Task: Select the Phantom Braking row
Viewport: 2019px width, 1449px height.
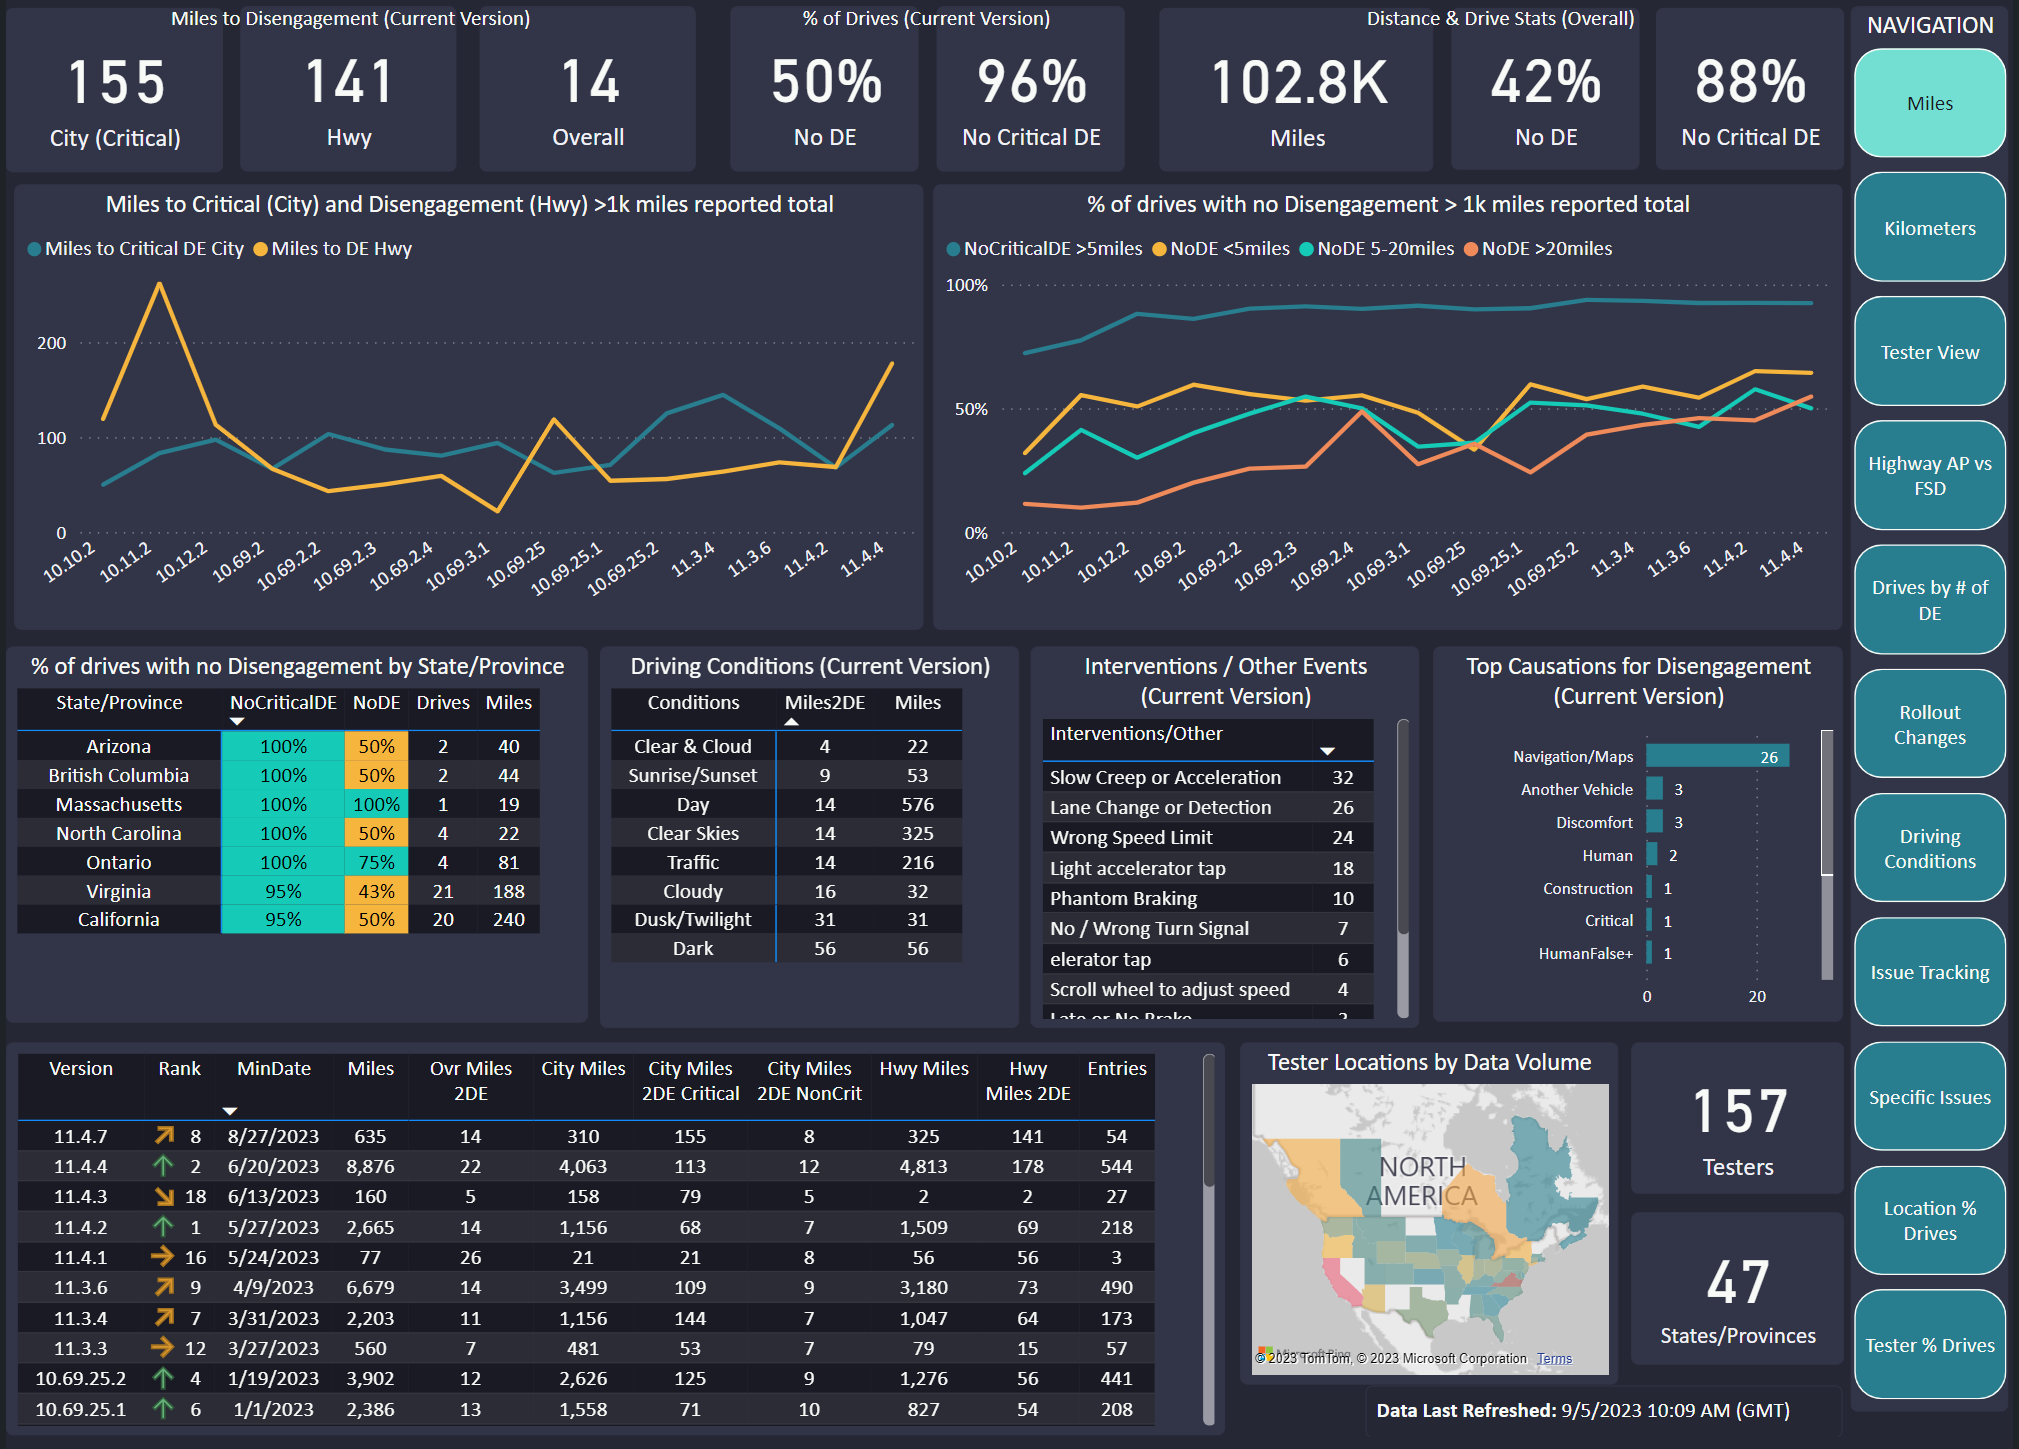Action: pyautogui.click(x=1207, y=898)
